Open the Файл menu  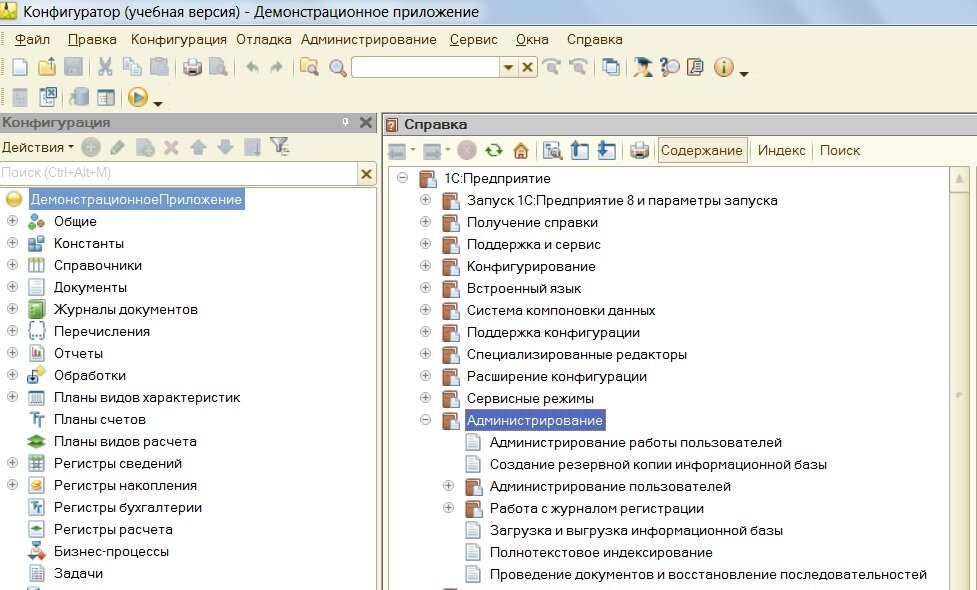(x=32, y=39)
